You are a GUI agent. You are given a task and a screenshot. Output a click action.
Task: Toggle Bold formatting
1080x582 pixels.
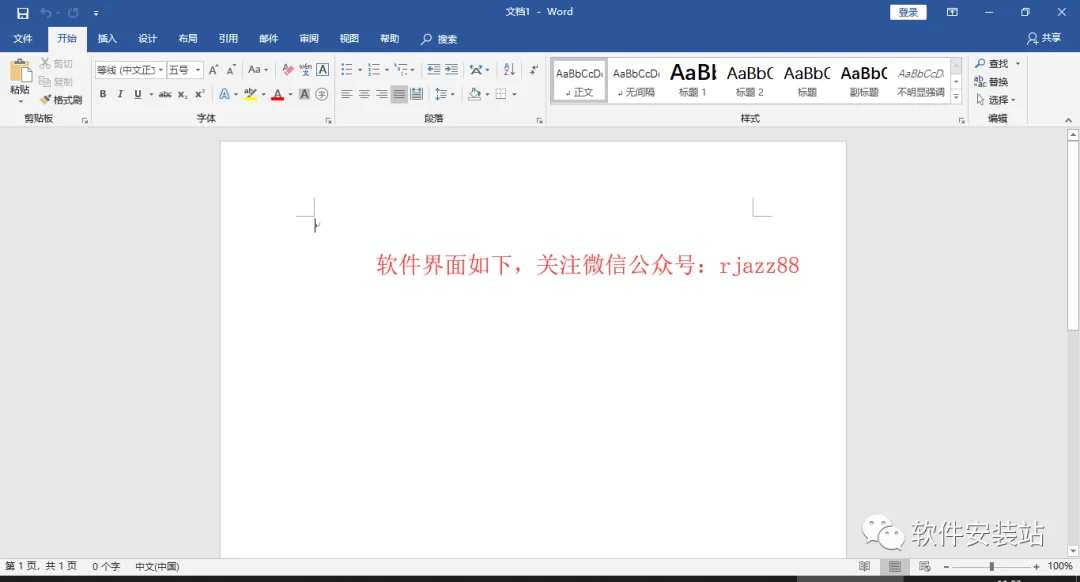(103, 94)
